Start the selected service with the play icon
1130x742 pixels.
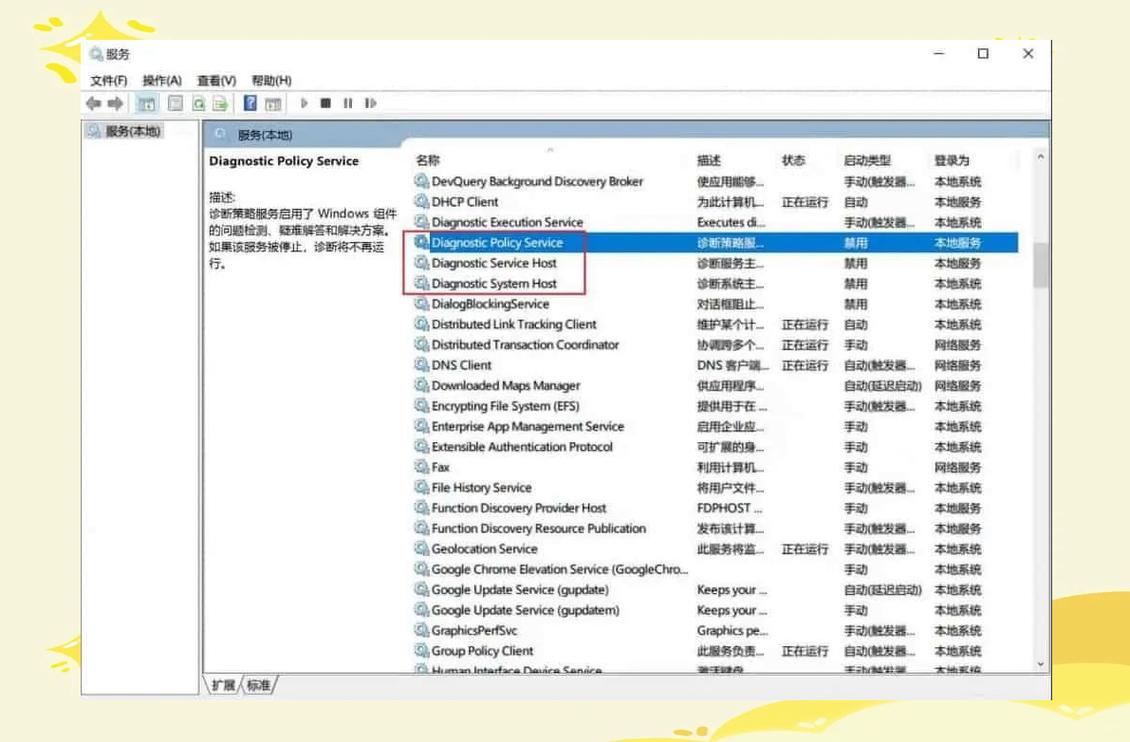pyautogui.click(x=305, y=100)
